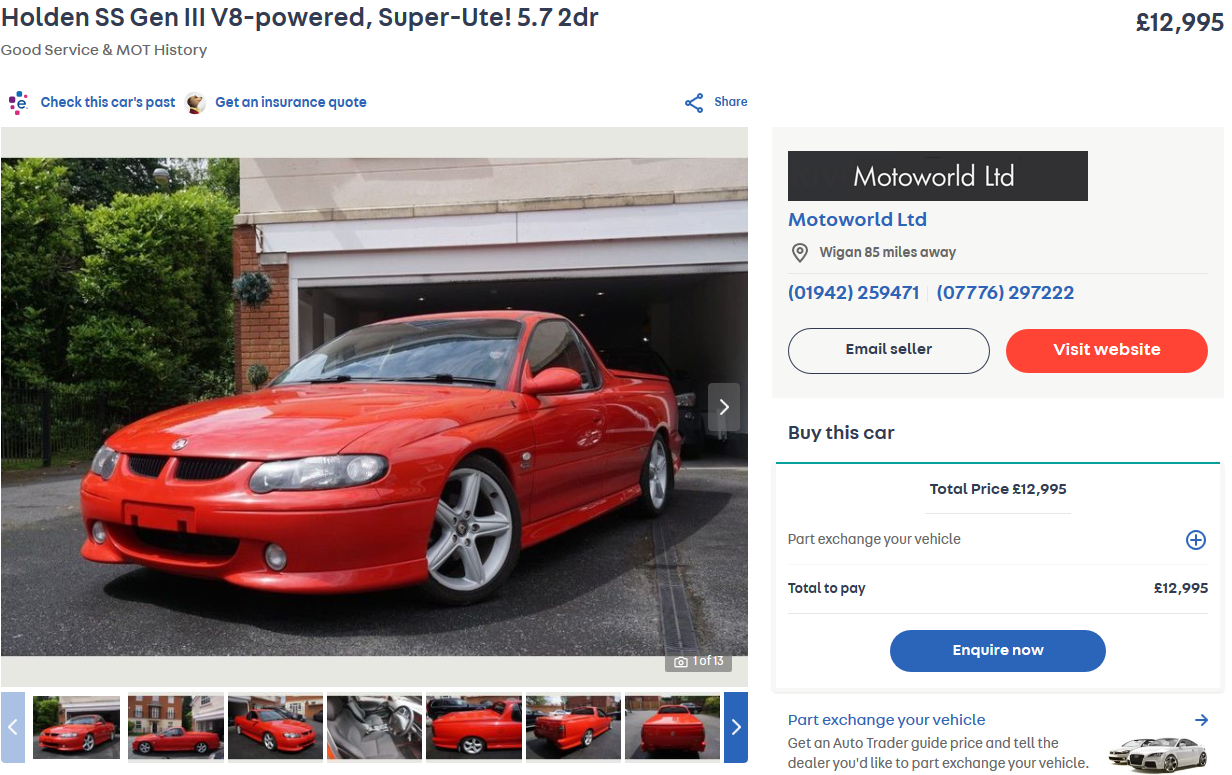Open the Part exchange your vehicle link
Screen dimensions: 1232x775
[x=886, y=719]
